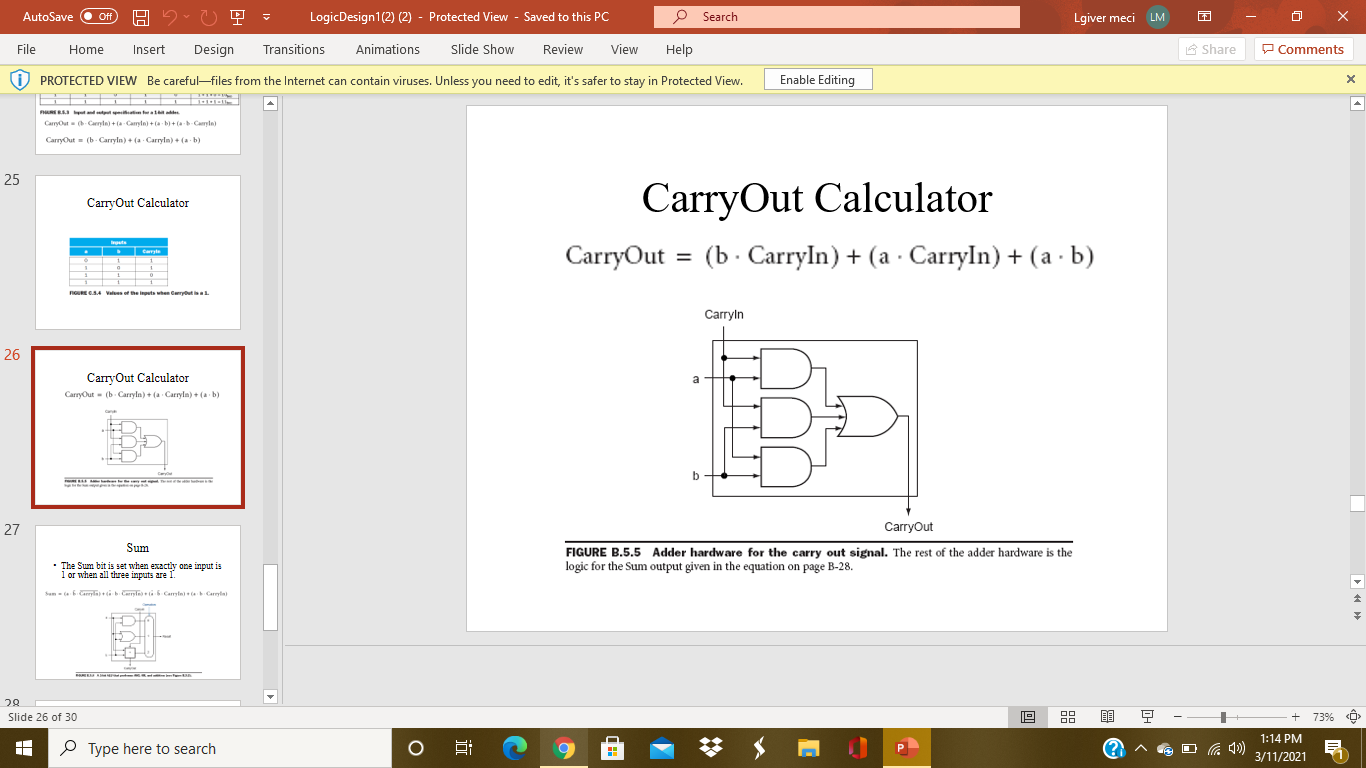Screen dimensions: 1366x768
Task: Go to previous slide double-arrow button
Action: click(1357, 598)
